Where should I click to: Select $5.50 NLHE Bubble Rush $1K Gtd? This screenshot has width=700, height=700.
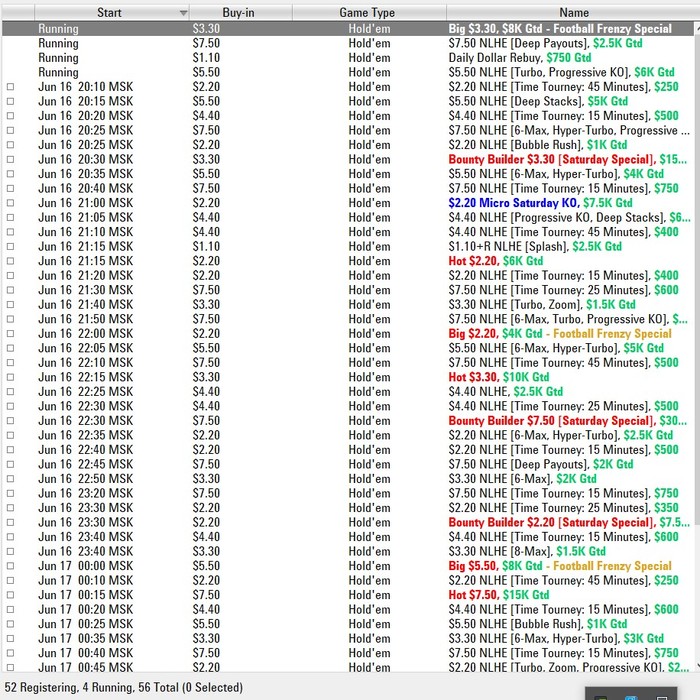348,624
